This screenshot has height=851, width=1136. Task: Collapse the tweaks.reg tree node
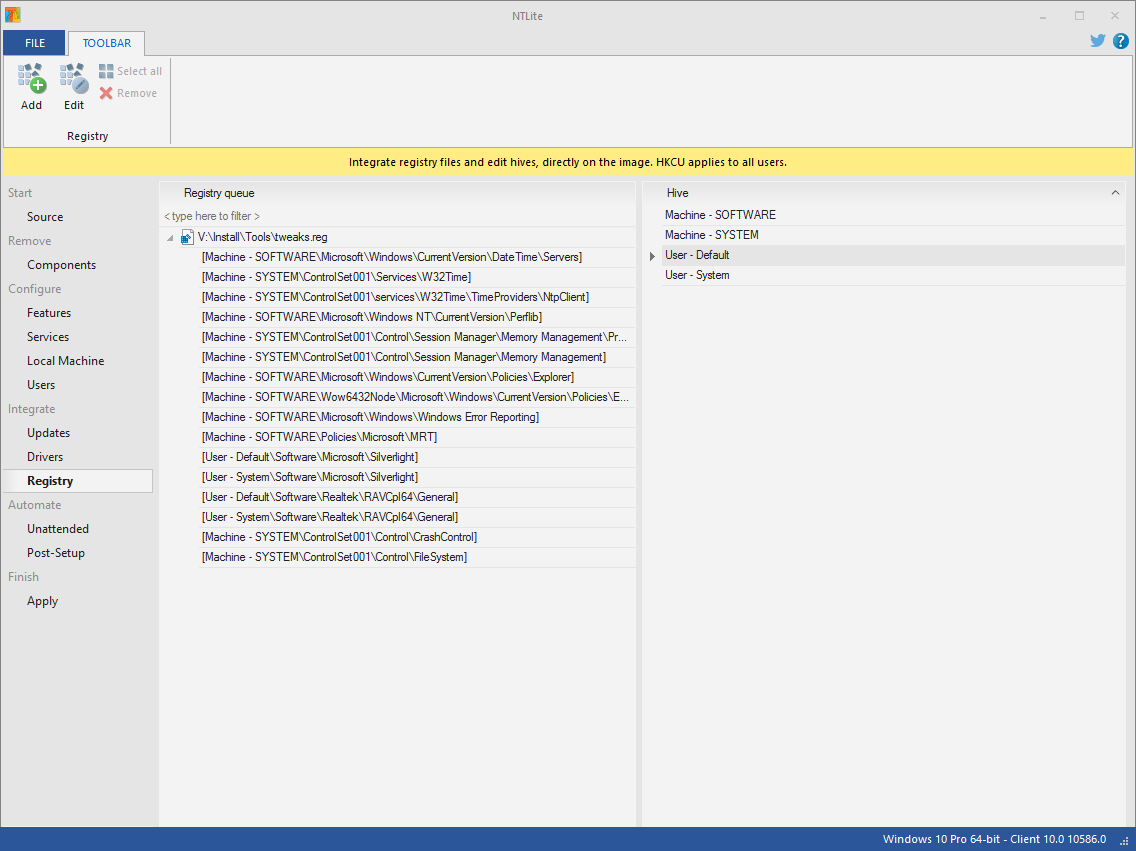coord(170,238)
